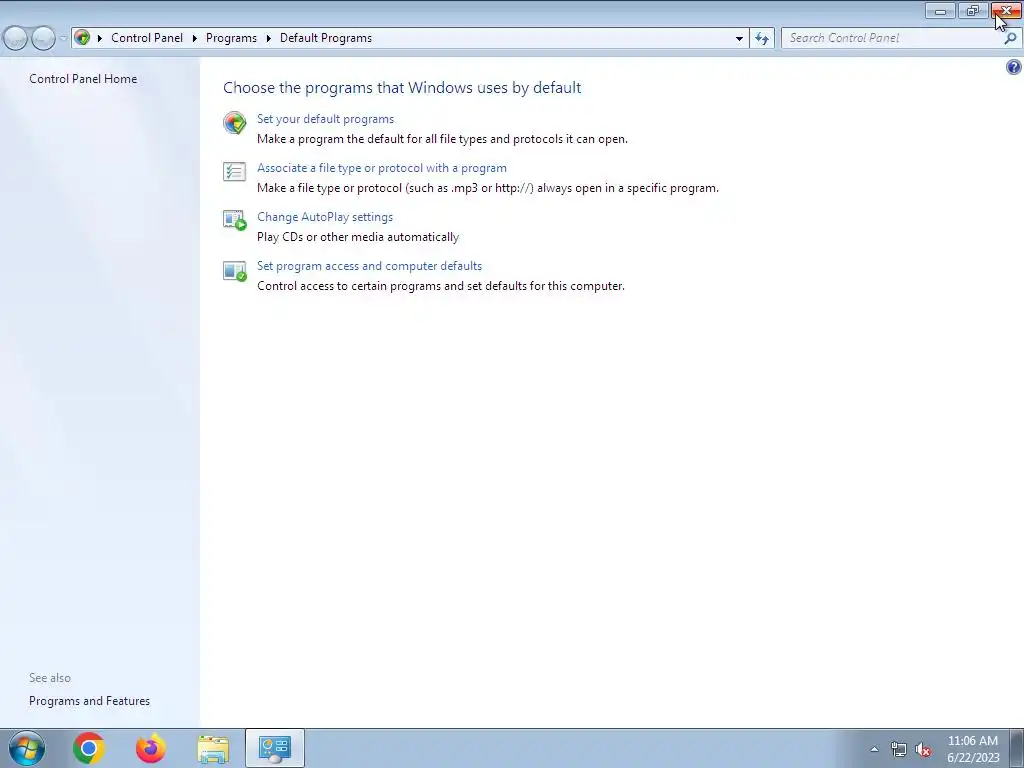
Task: Go back with the Back arrow button
Action: (x=16, y=38)
